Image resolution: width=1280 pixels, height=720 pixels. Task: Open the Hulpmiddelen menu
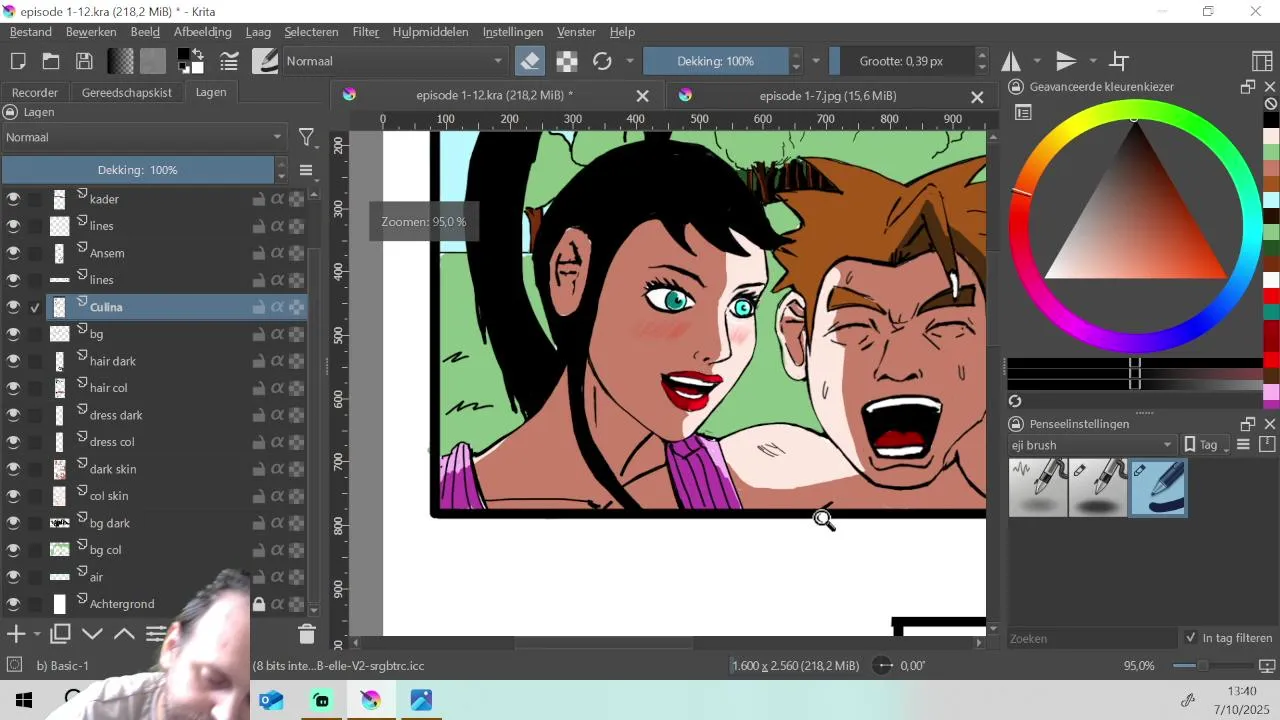[430, 32]
